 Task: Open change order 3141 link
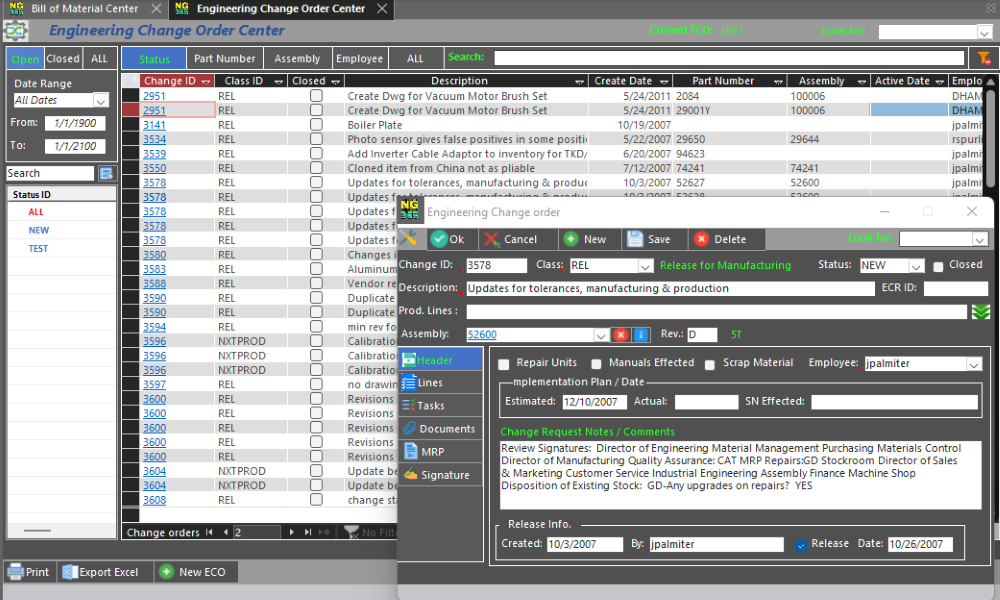154,125
